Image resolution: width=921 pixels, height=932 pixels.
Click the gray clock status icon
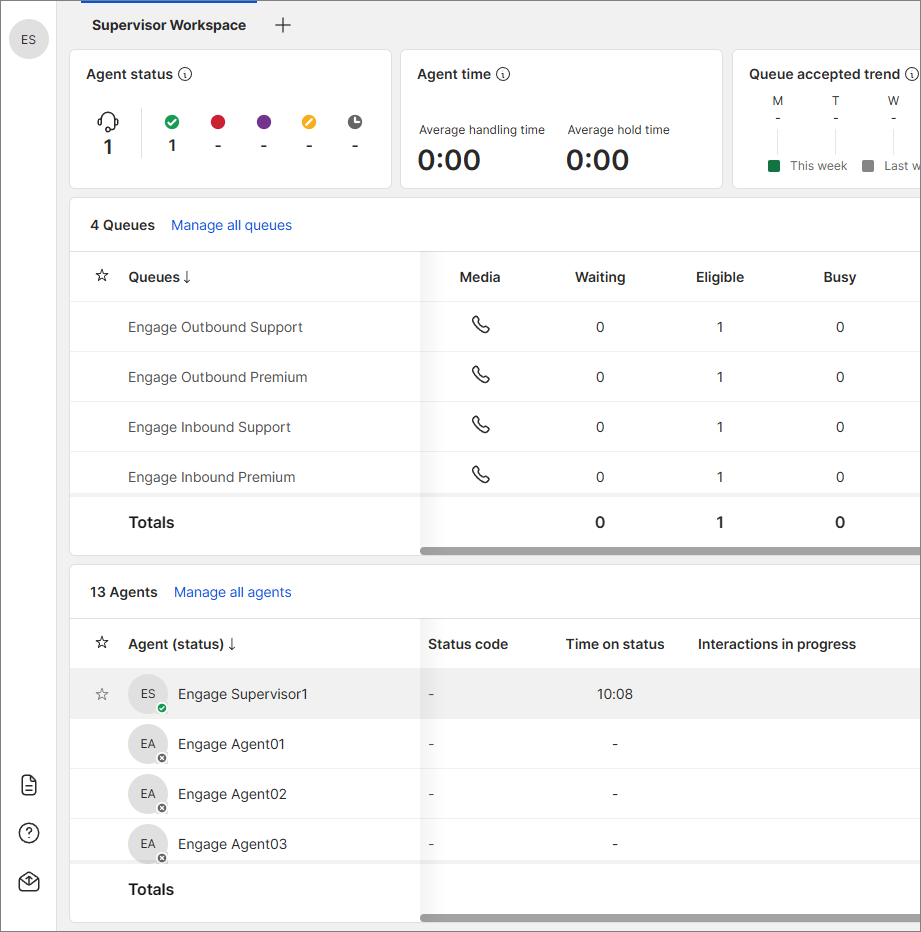pos(355,122)
